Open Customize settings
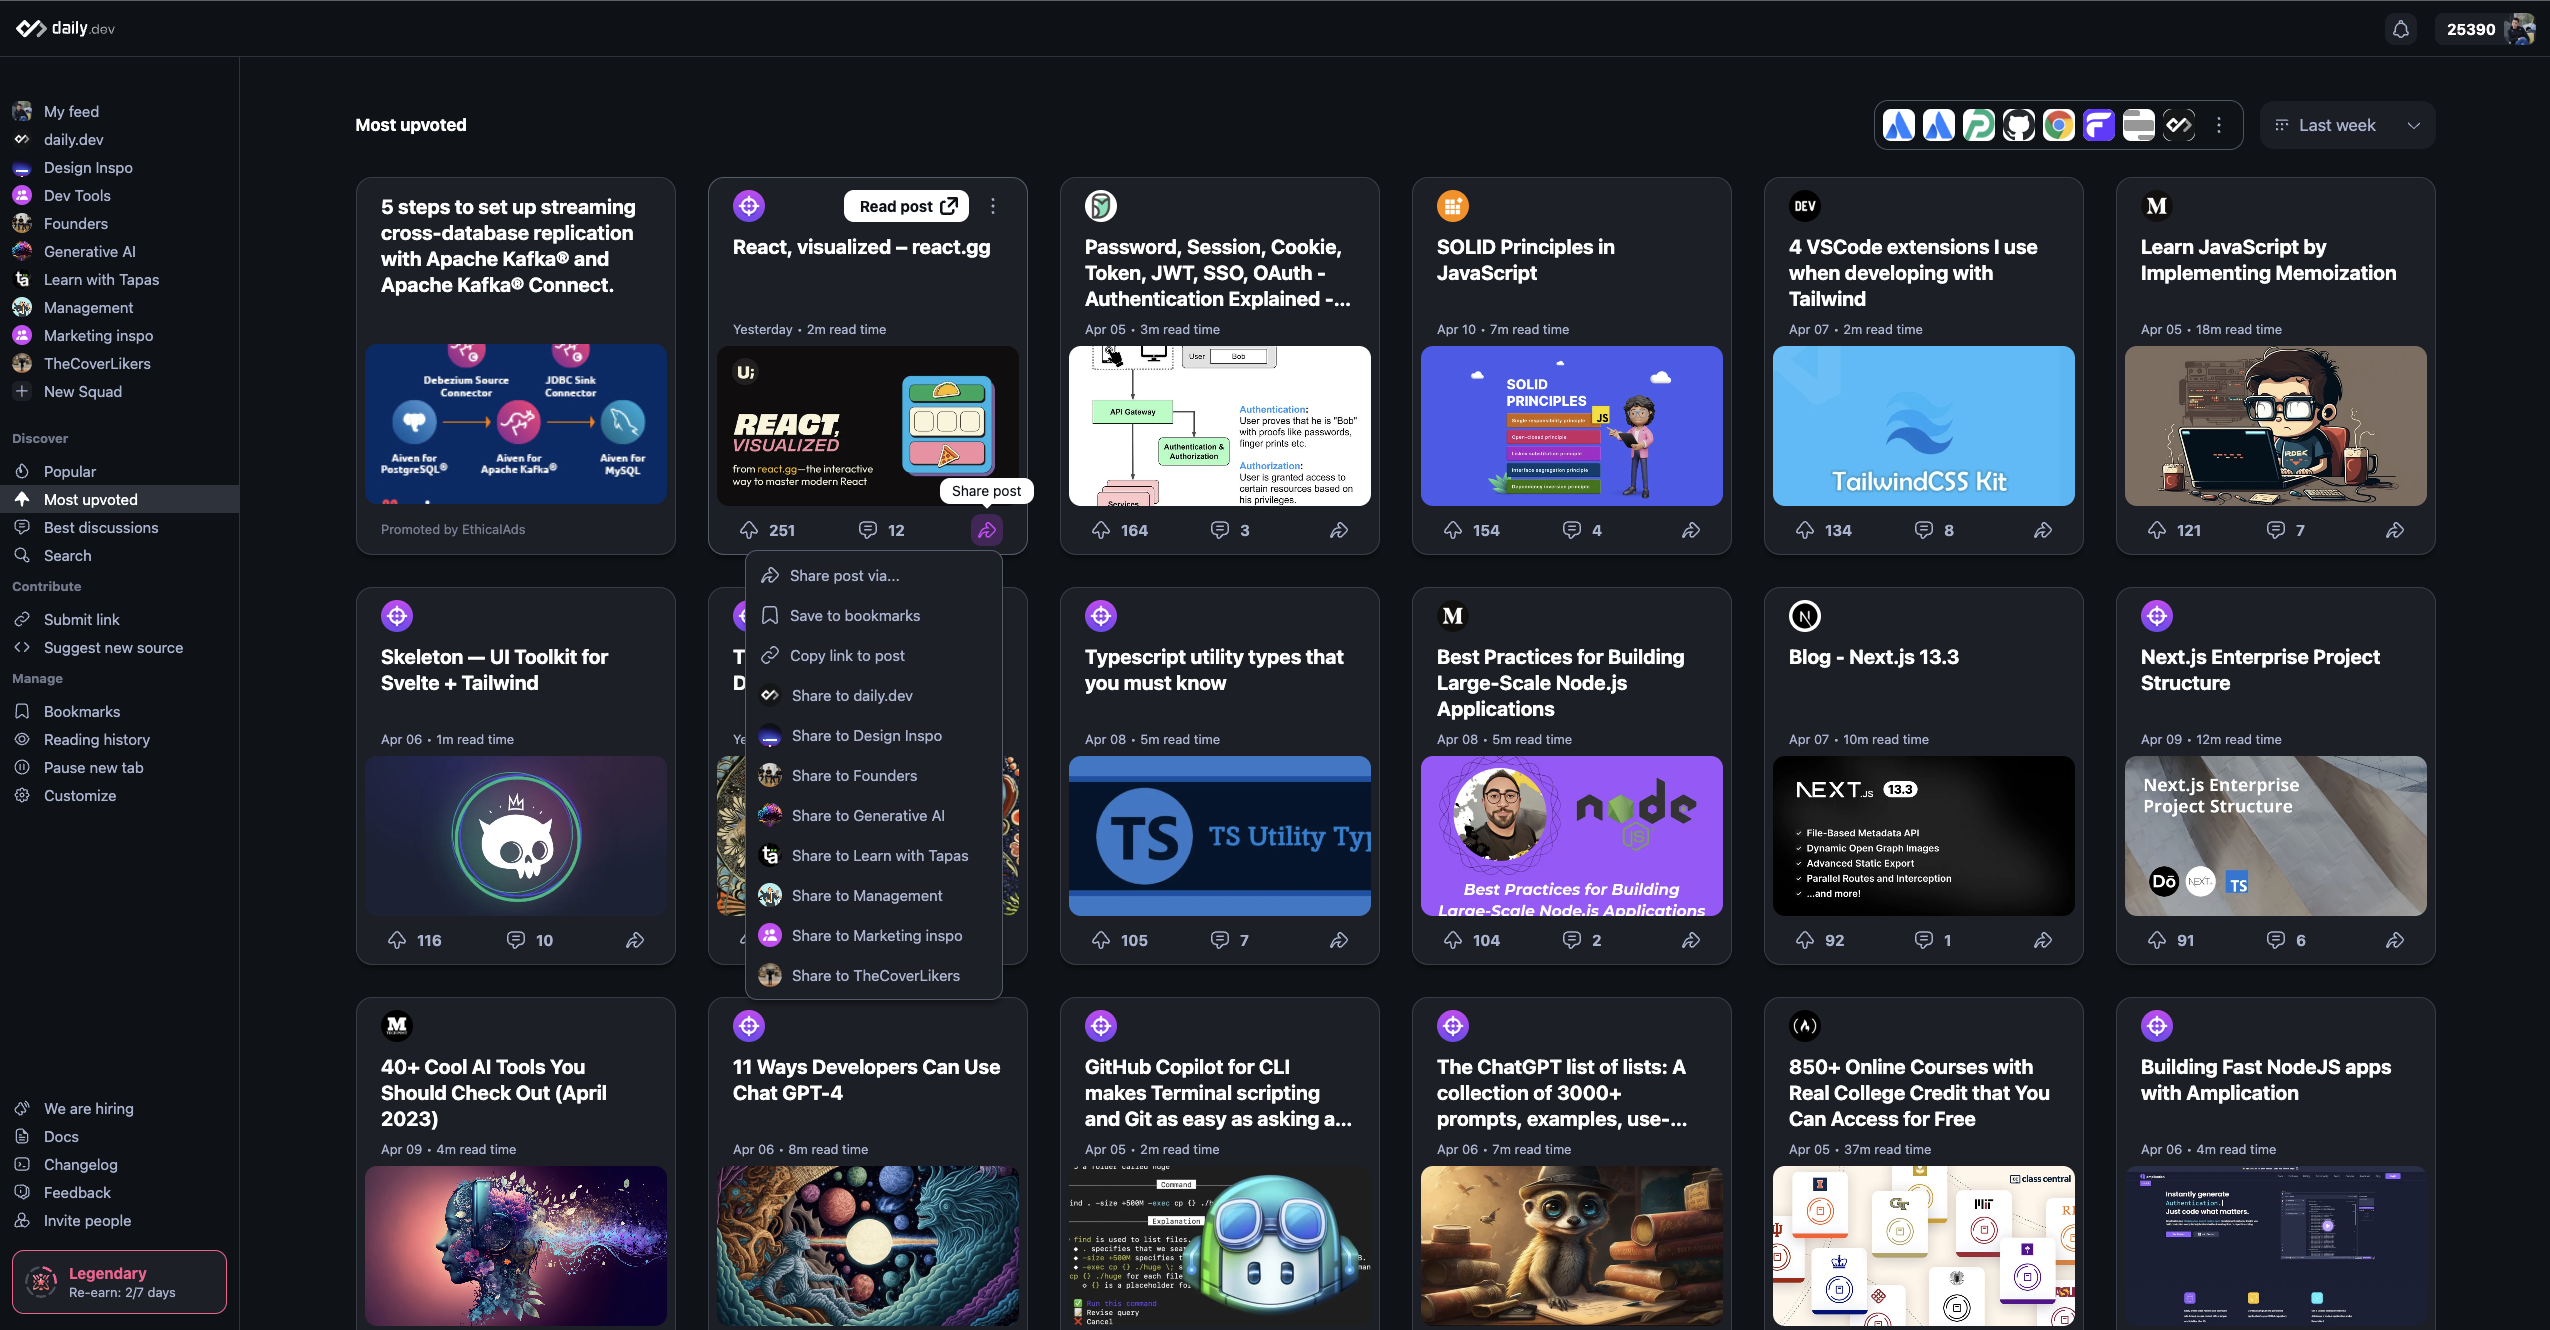This screenshot has height=1330, width=2550. click(x=119, y=796)
